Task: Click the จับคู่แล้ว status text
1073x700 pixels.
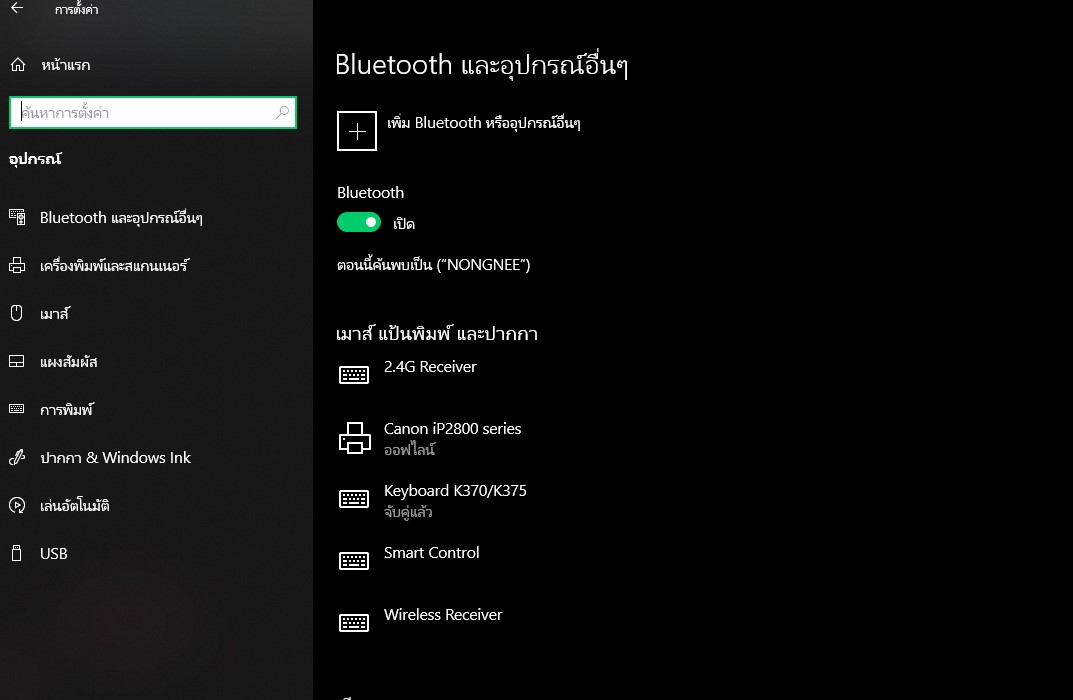Action: pos(408,512)
